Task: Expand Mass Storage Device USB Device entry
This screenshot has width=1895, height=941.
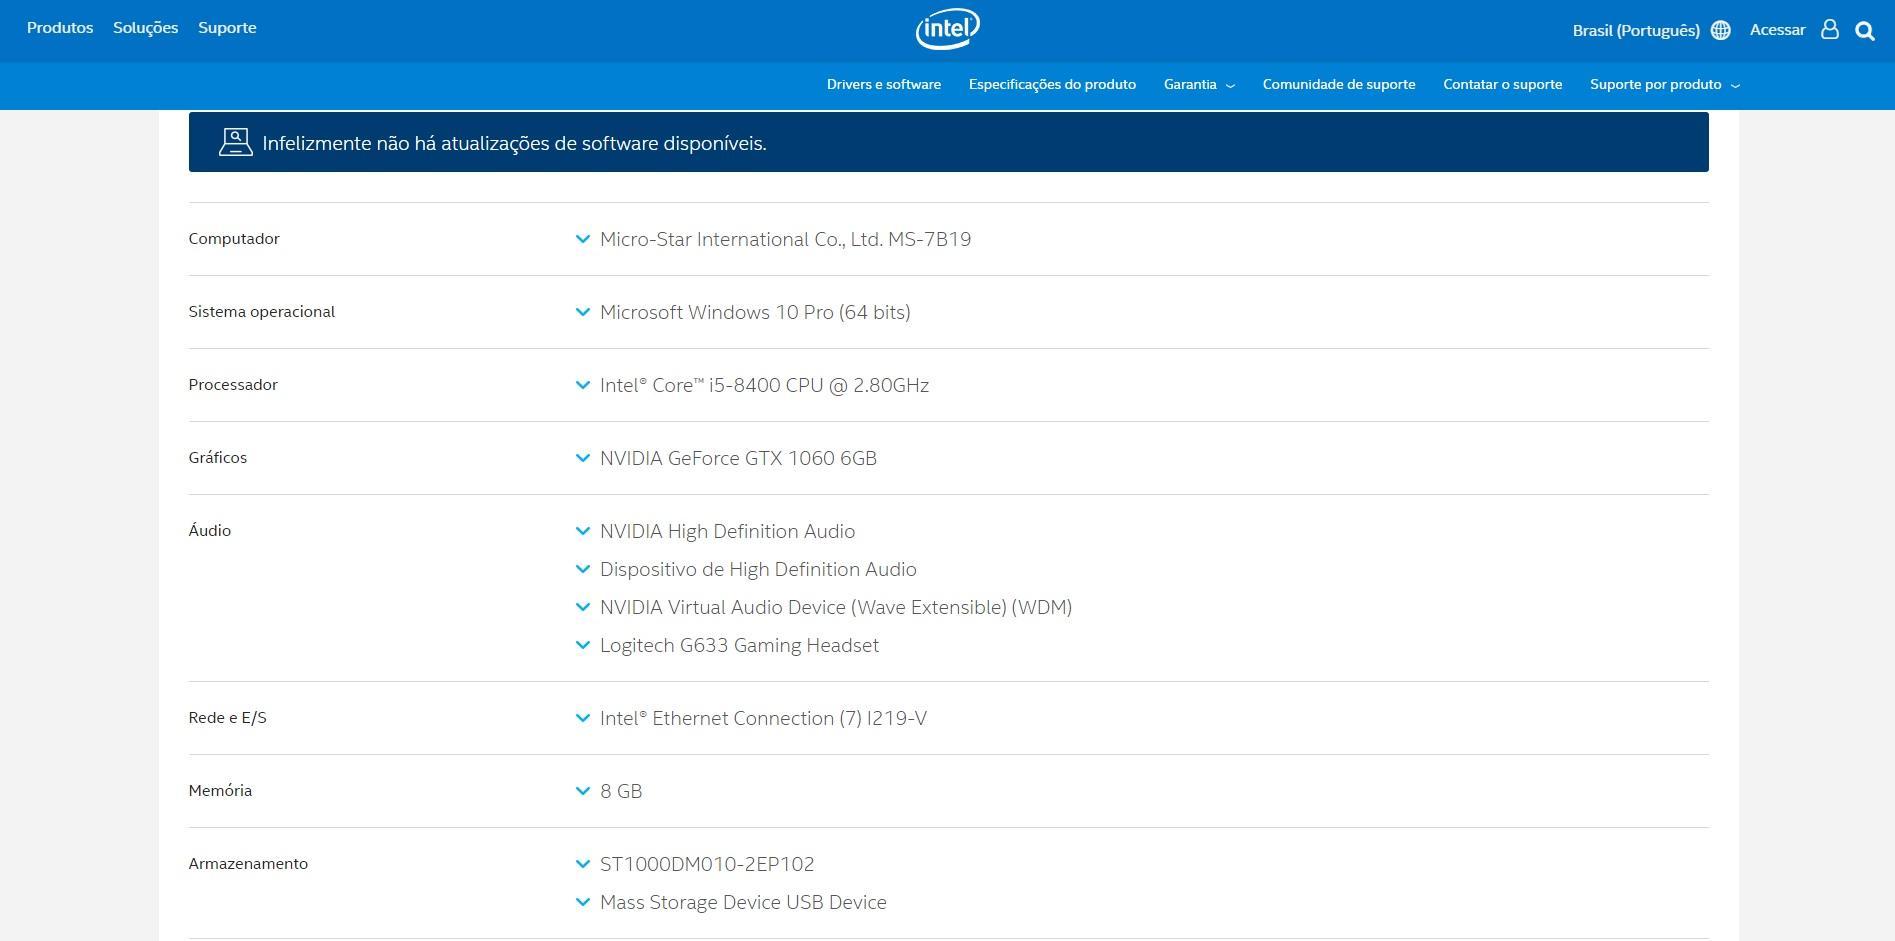Action: tap(731, 902)
